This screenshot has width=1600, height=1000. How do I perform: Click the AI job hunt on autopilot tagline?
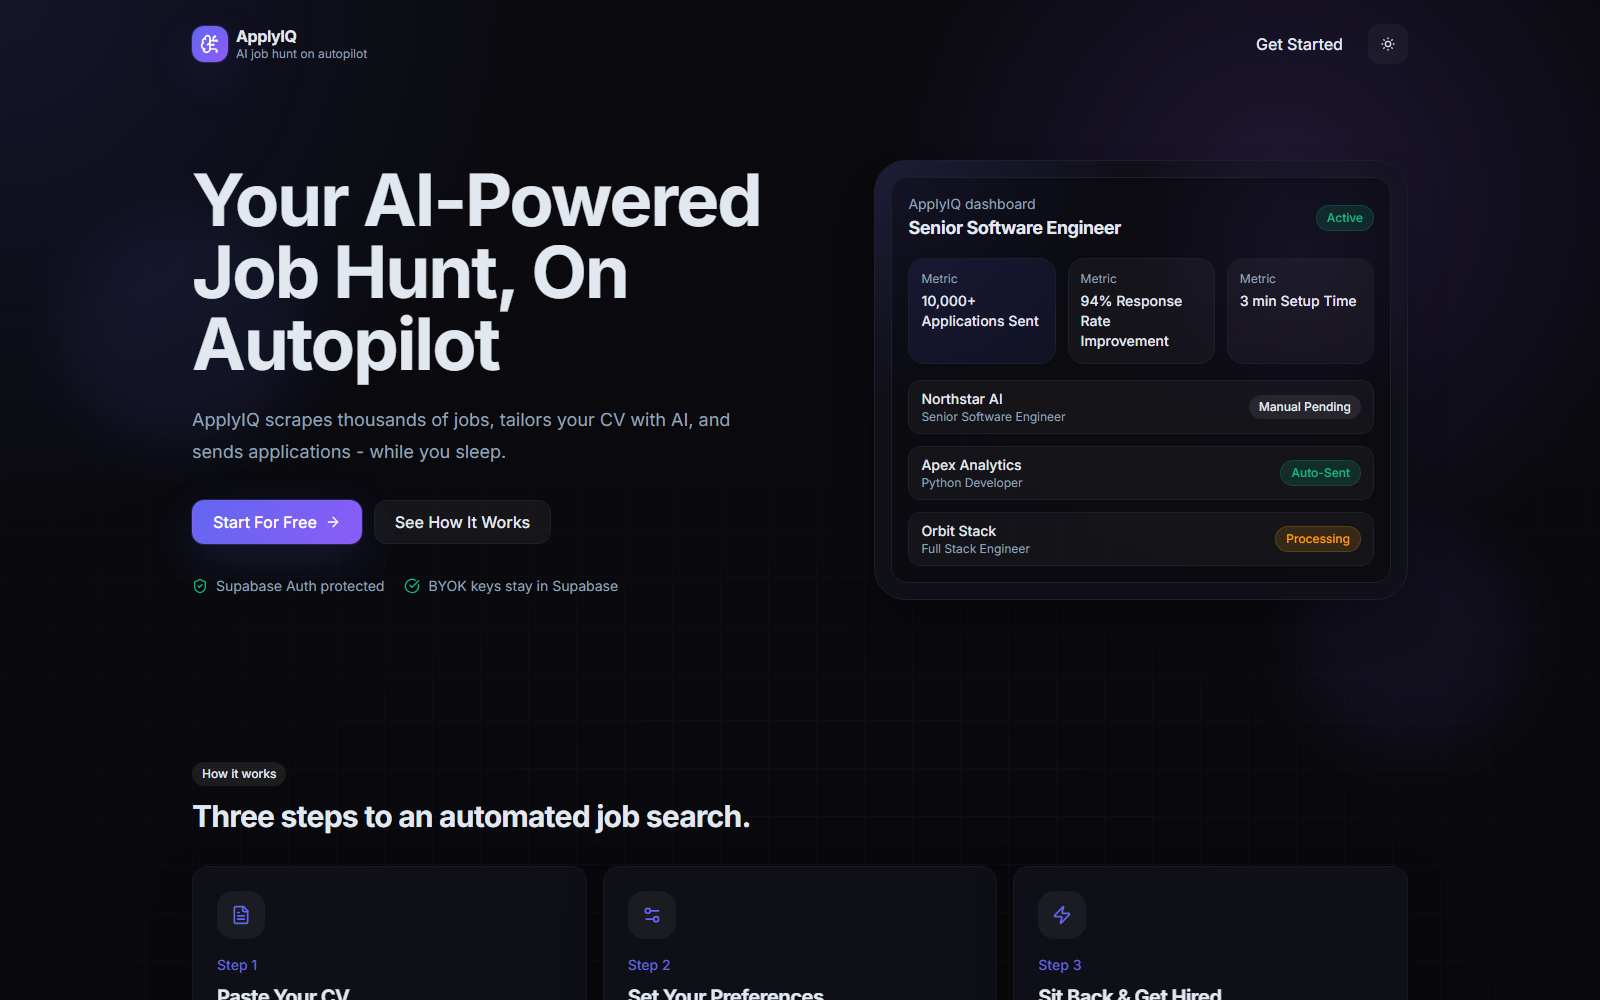click(x=301, y=54)
